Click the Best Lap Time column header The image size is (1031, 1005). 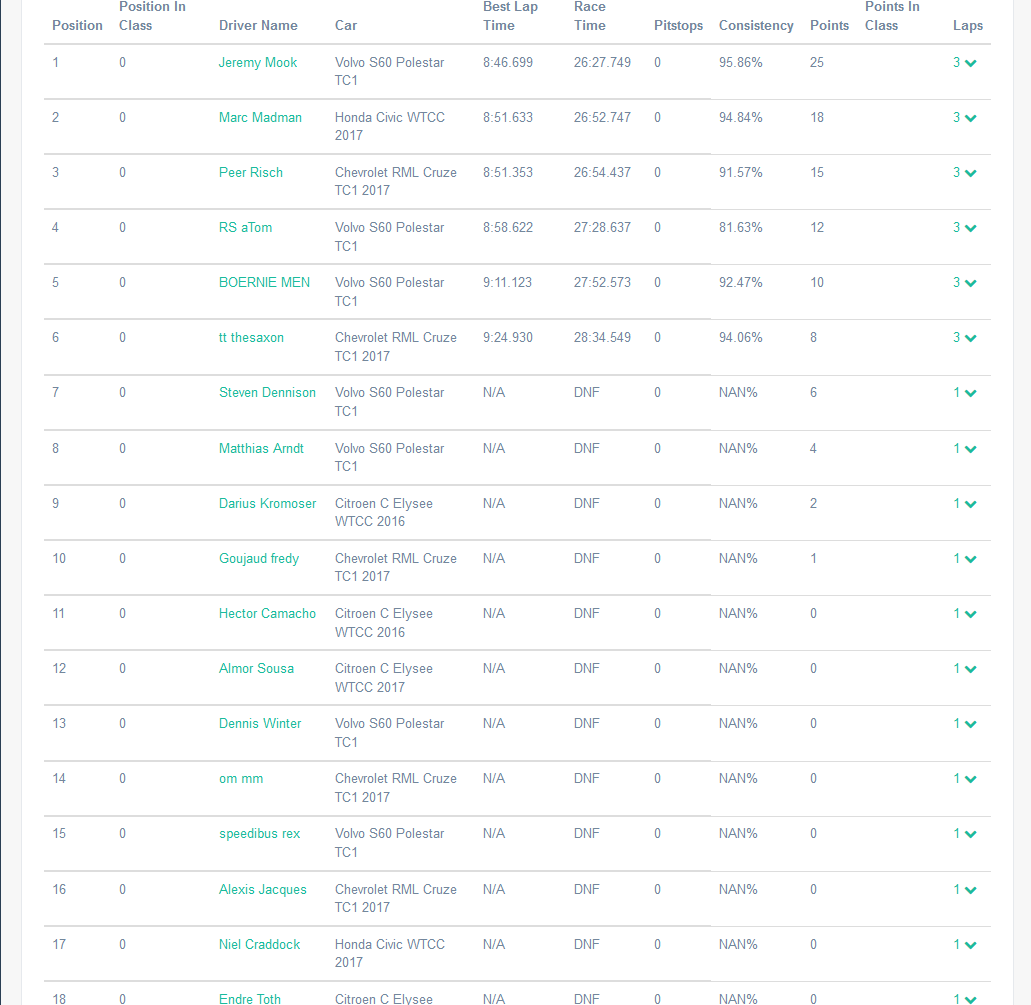510,16
